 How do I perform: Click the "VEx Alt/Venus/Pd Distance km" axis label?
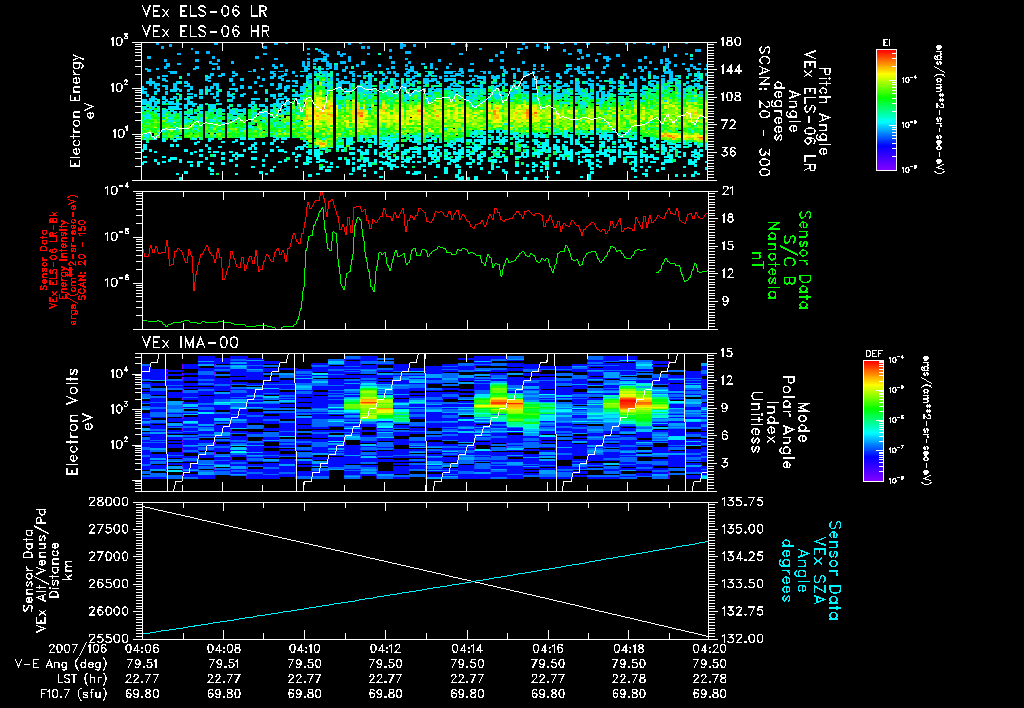tap(48, 570)
